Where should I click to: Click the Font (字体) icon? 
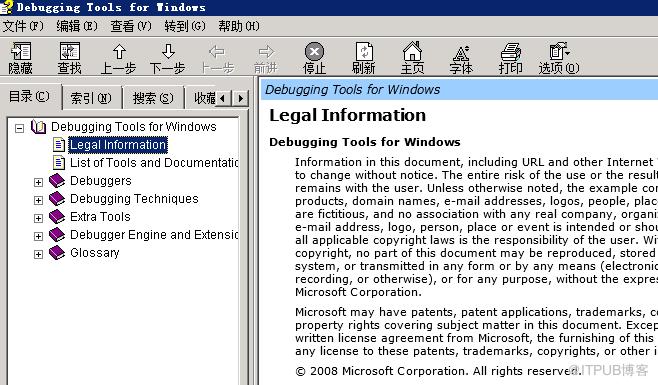coord(461,53)
